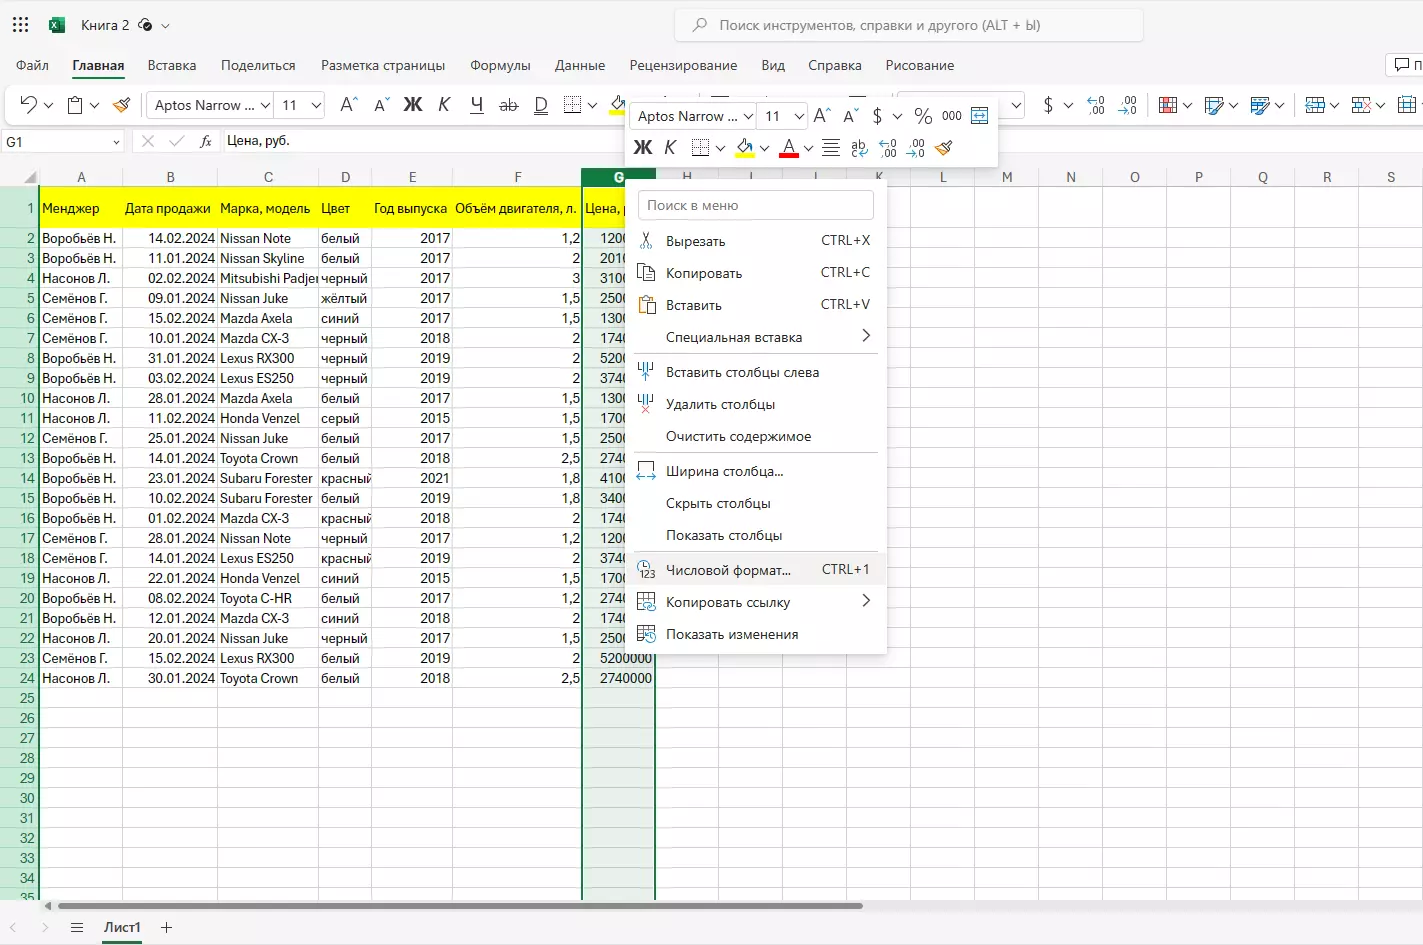The height and width of the screenshot is (945, 1423).
Task: Toggle strikethrough formatting in the ribbon
Action: click(x=509, y=105)
